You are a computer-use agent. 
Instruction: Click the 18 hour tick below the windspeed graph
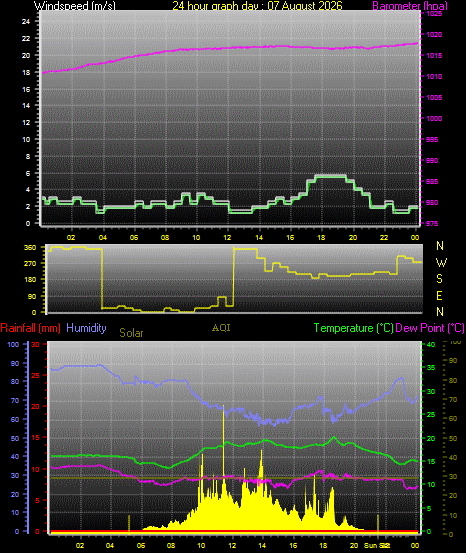(x=321, y=237)
